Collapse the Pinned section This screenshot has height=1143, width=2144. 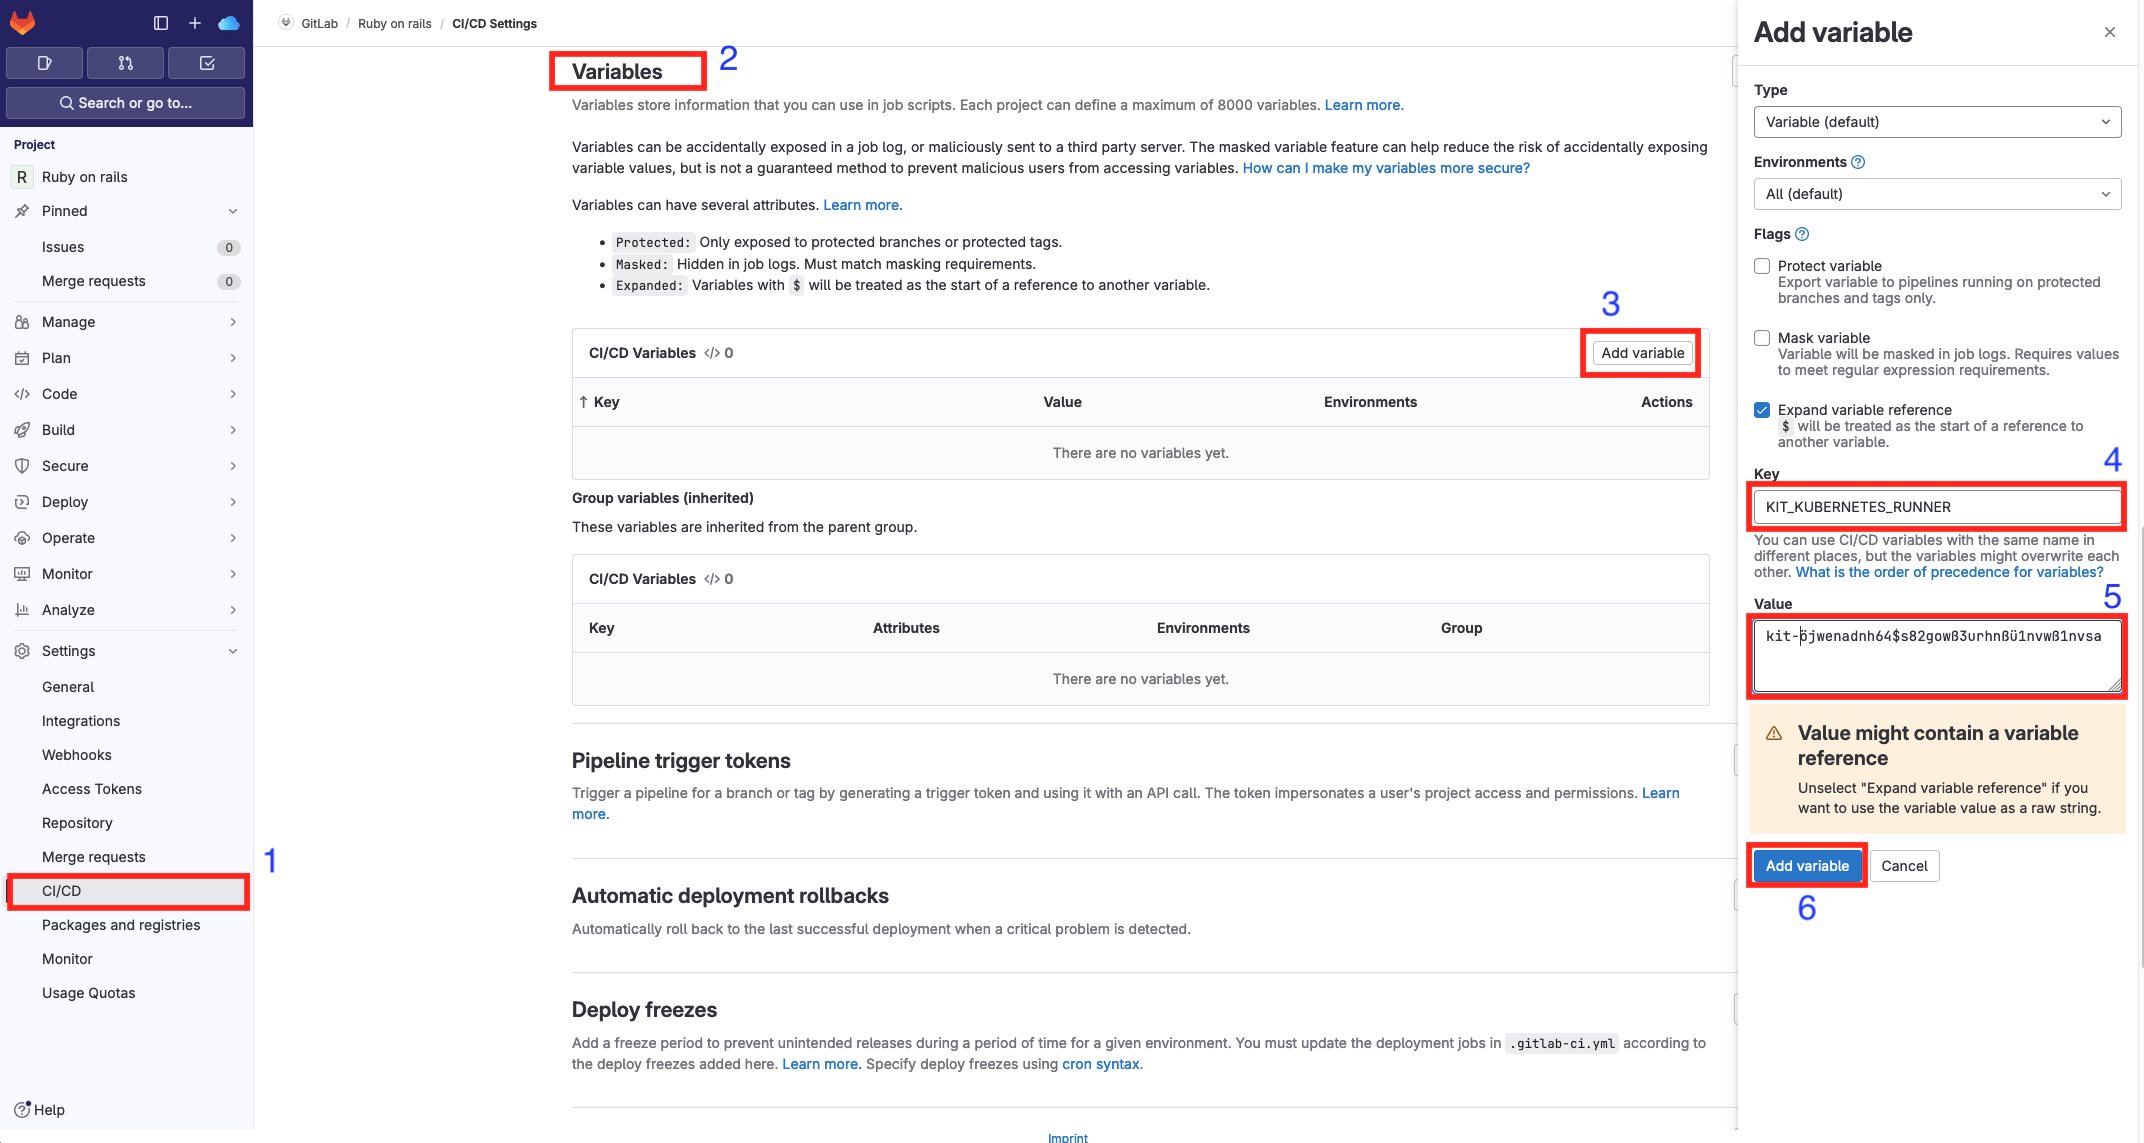click(x=233, y=211)
